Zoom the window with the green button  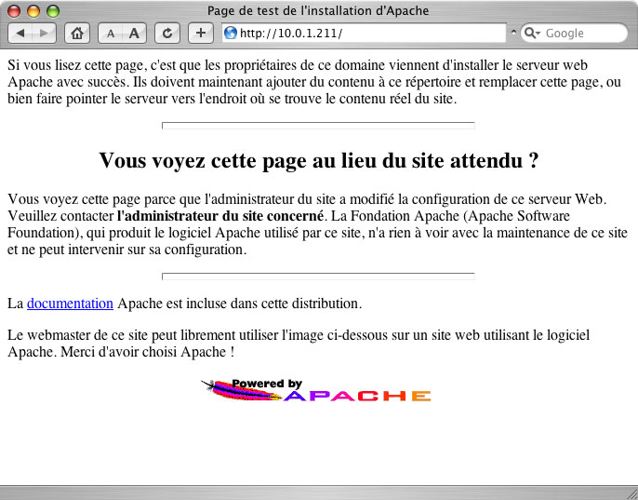(x=53, y=11)
